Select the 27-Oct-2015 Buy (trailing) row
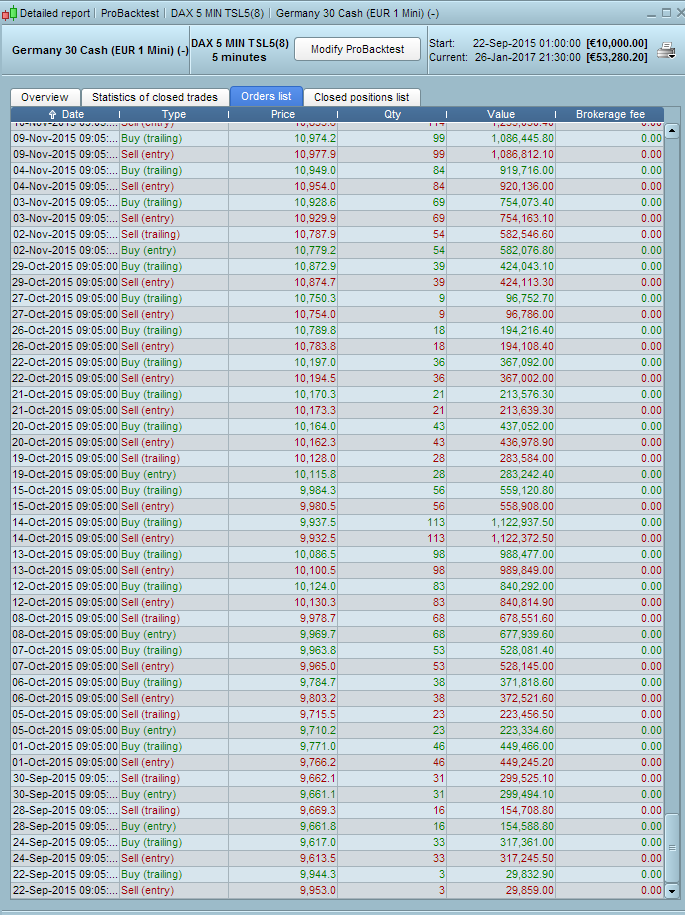Viewport: 685px width, 915px height. point(337,298)
